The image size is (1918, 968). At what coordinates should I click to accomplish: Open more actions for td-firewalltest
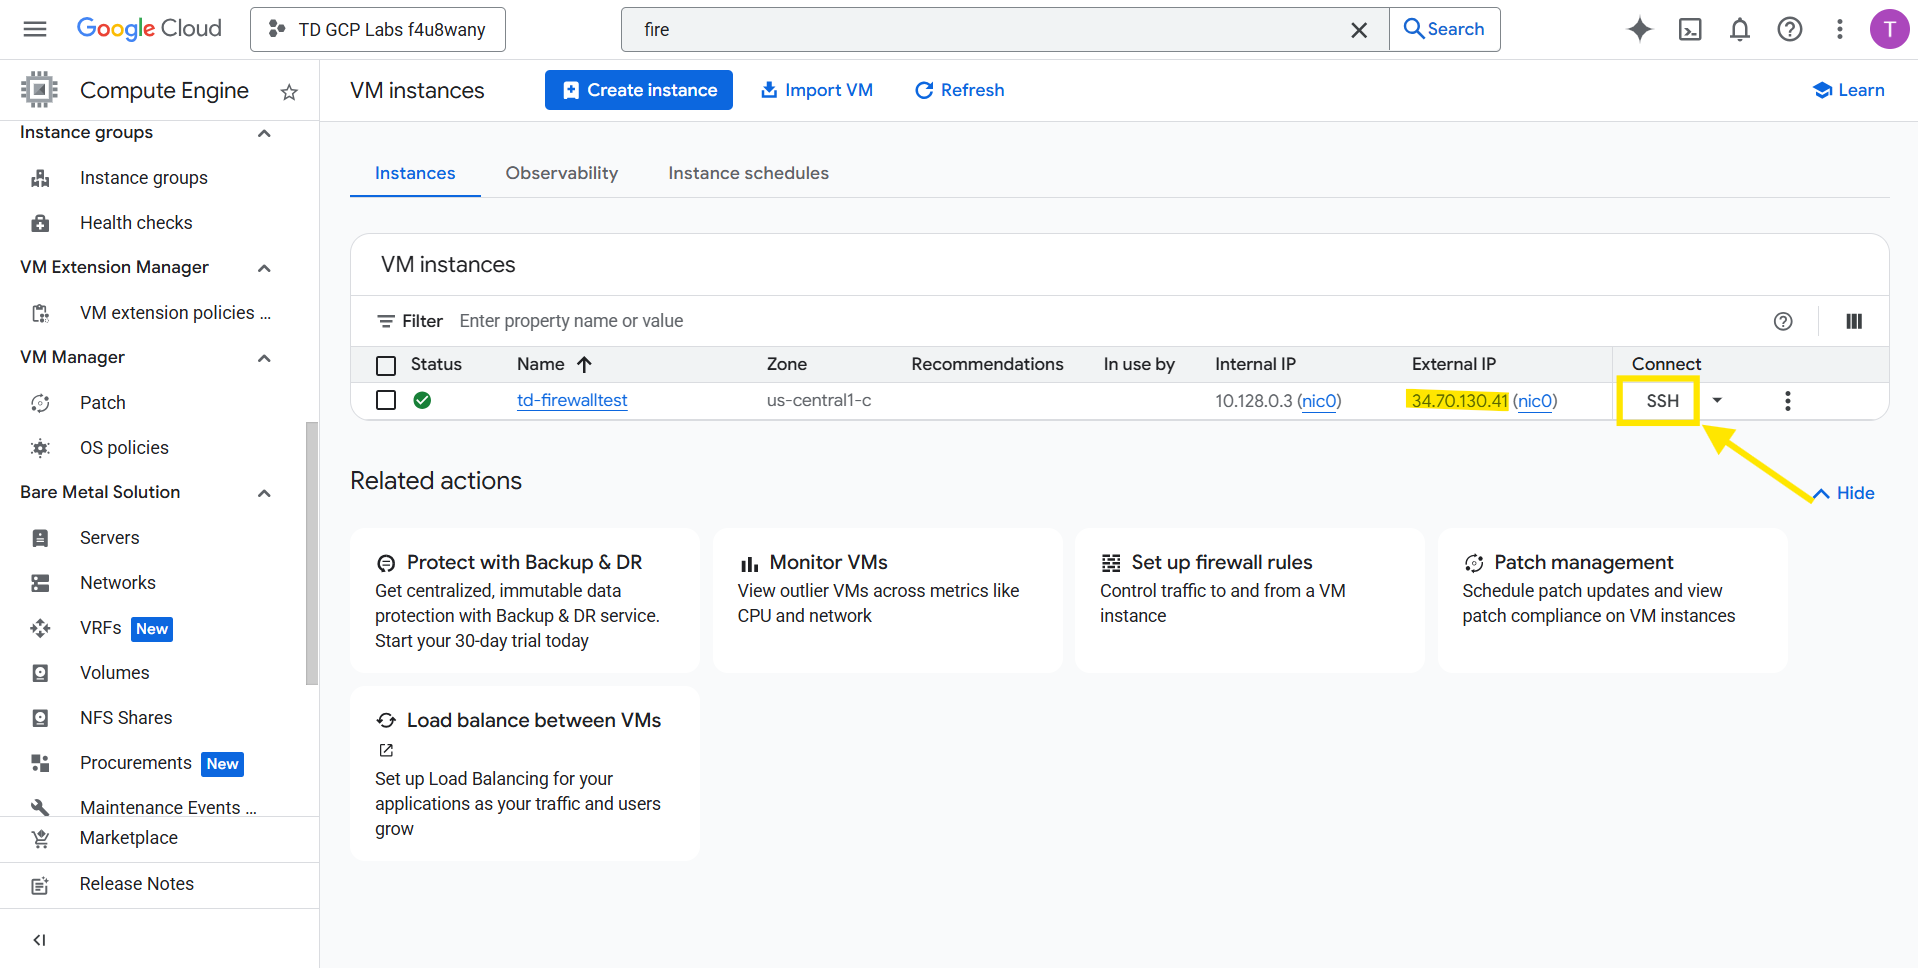(1787, 401)
